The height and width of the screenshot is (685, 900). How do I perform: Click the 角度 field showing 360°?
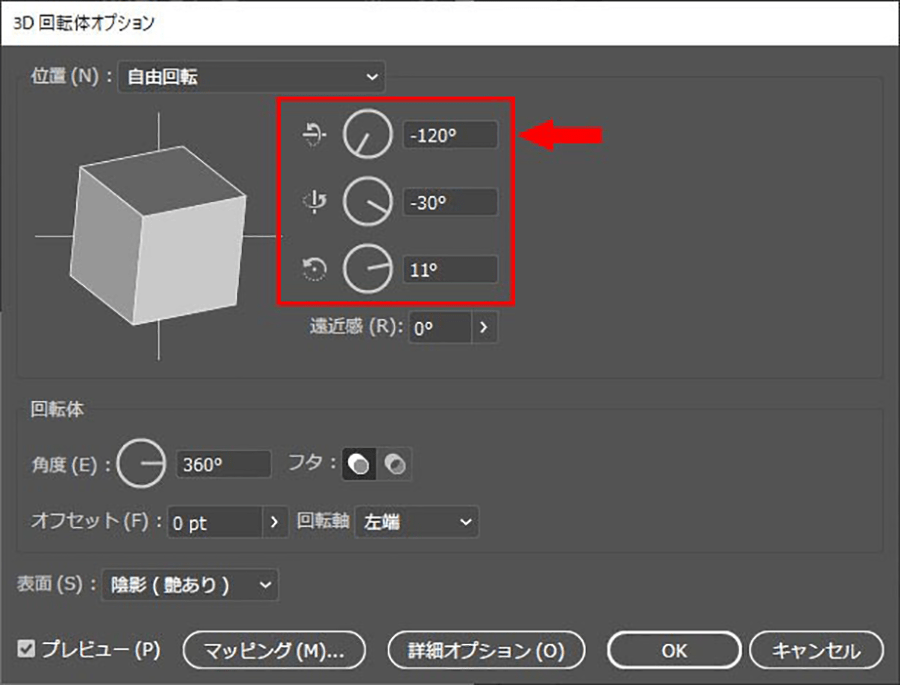tap(223, 464)
